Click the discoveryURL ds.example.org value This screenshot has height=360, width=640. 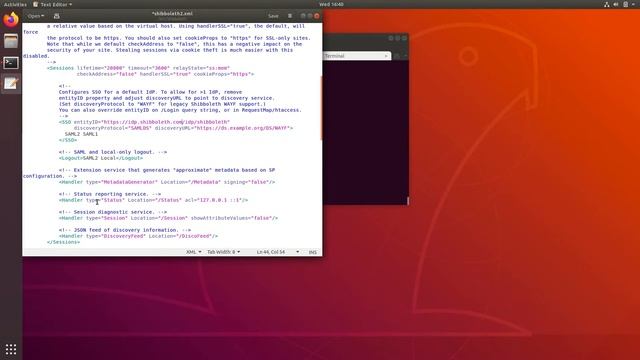point(242,128)
